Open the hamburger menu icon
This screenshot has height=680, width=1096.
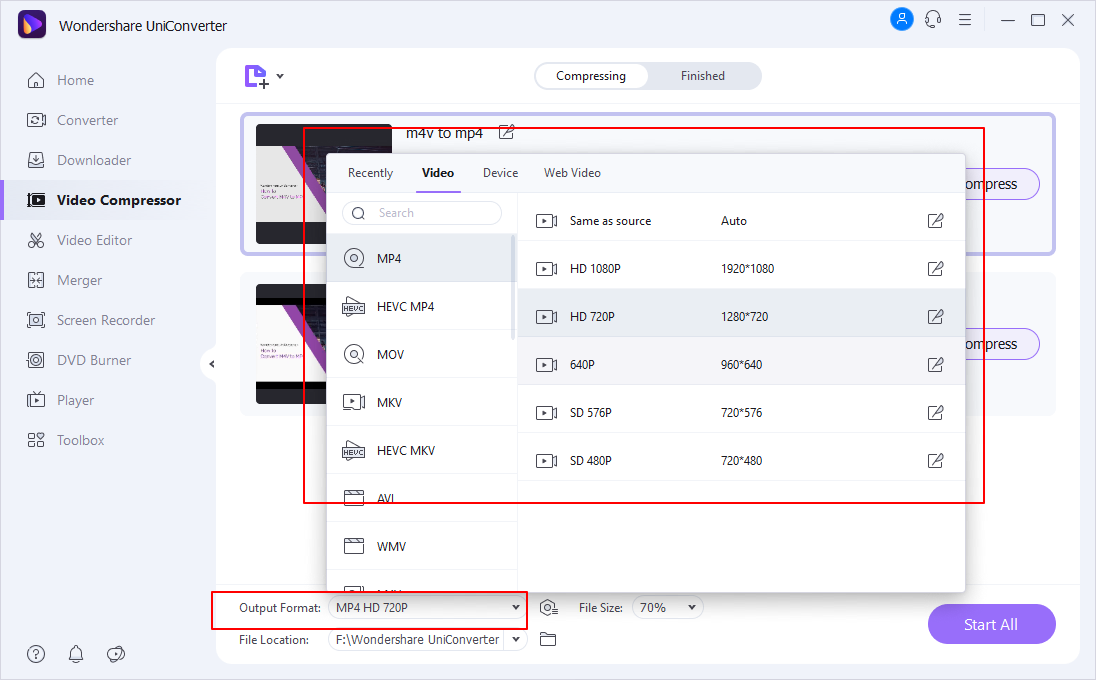click(x=965, y=20)
